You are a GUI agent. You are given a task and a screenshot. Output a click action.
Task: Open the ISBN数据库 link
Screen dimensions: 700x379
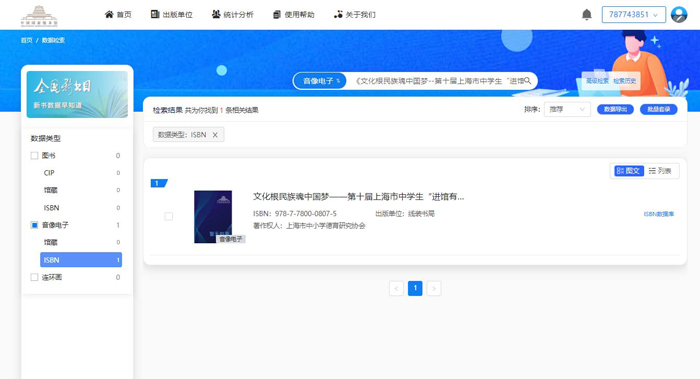(659, 214)
